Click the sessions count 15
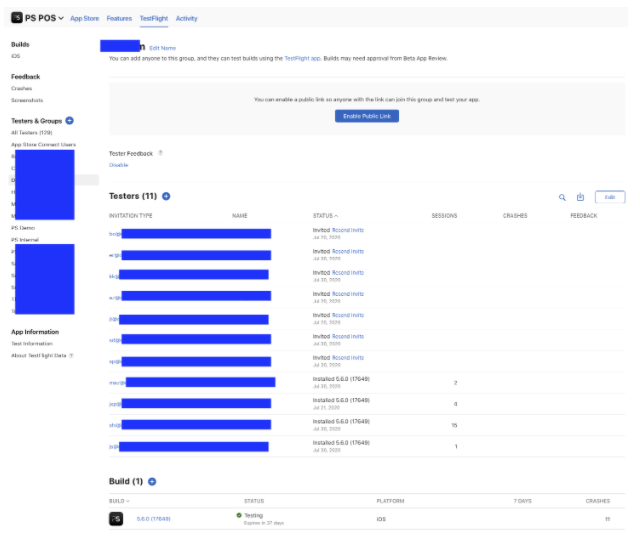This screenshot has width=640, height=543. [x=454, y=425]
